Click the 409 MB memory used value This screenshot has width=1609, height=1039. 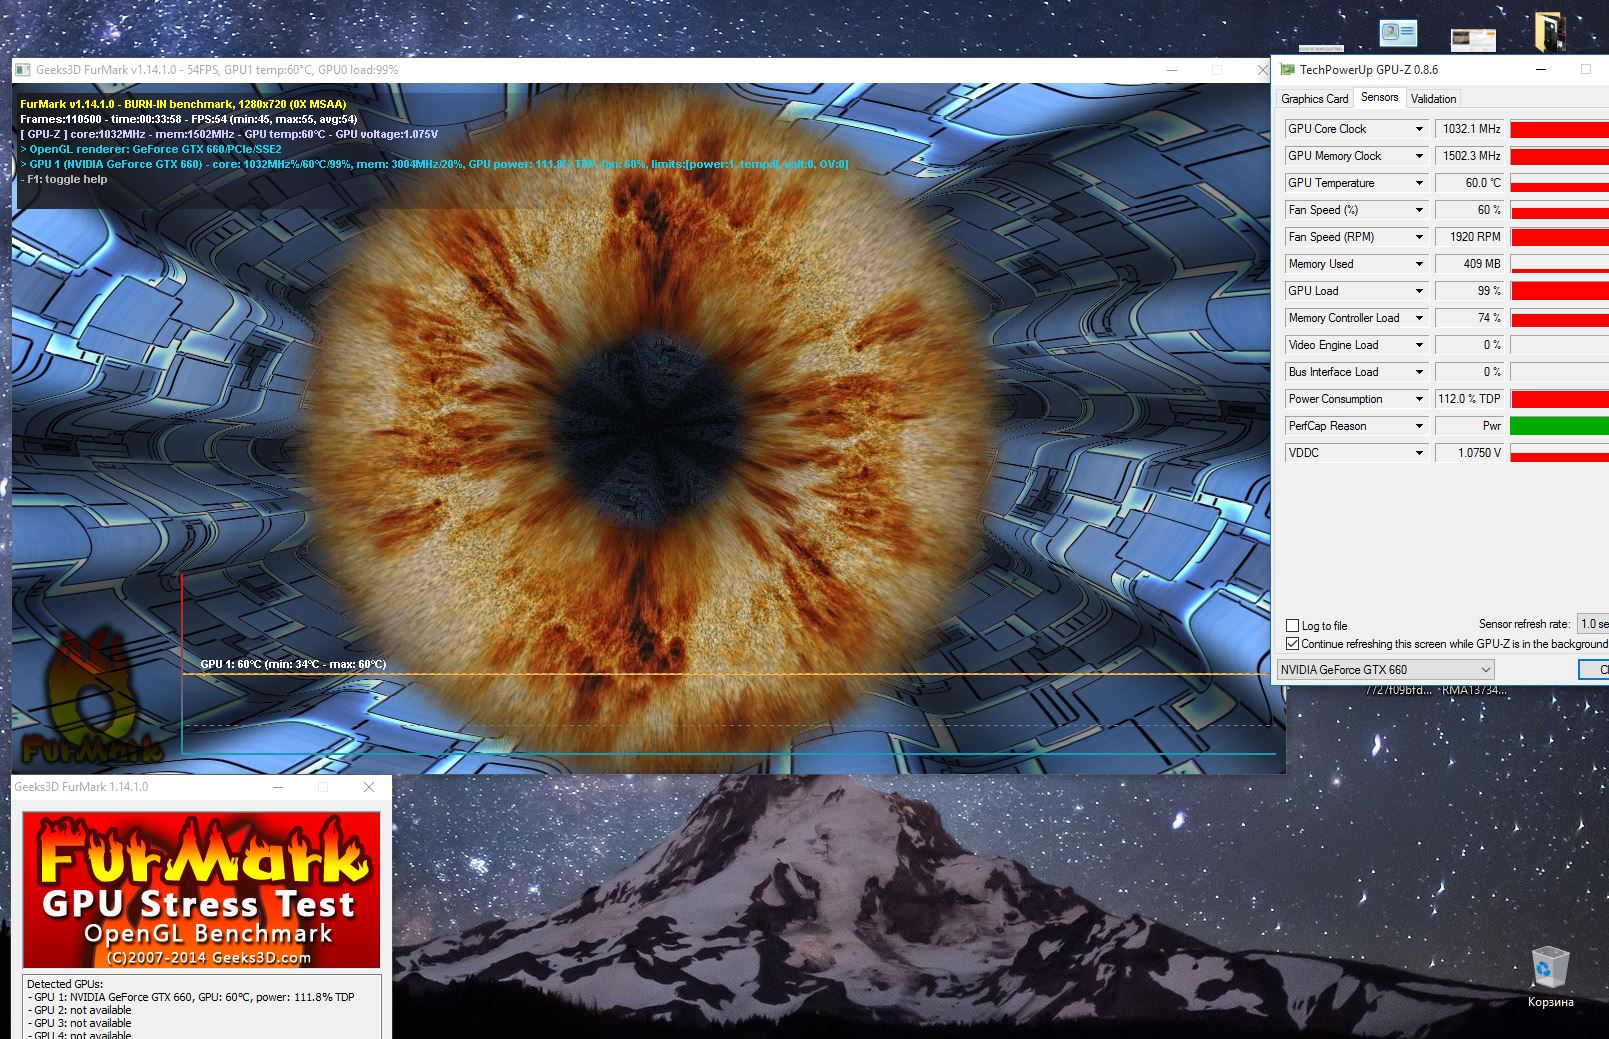coord(1469,264)
